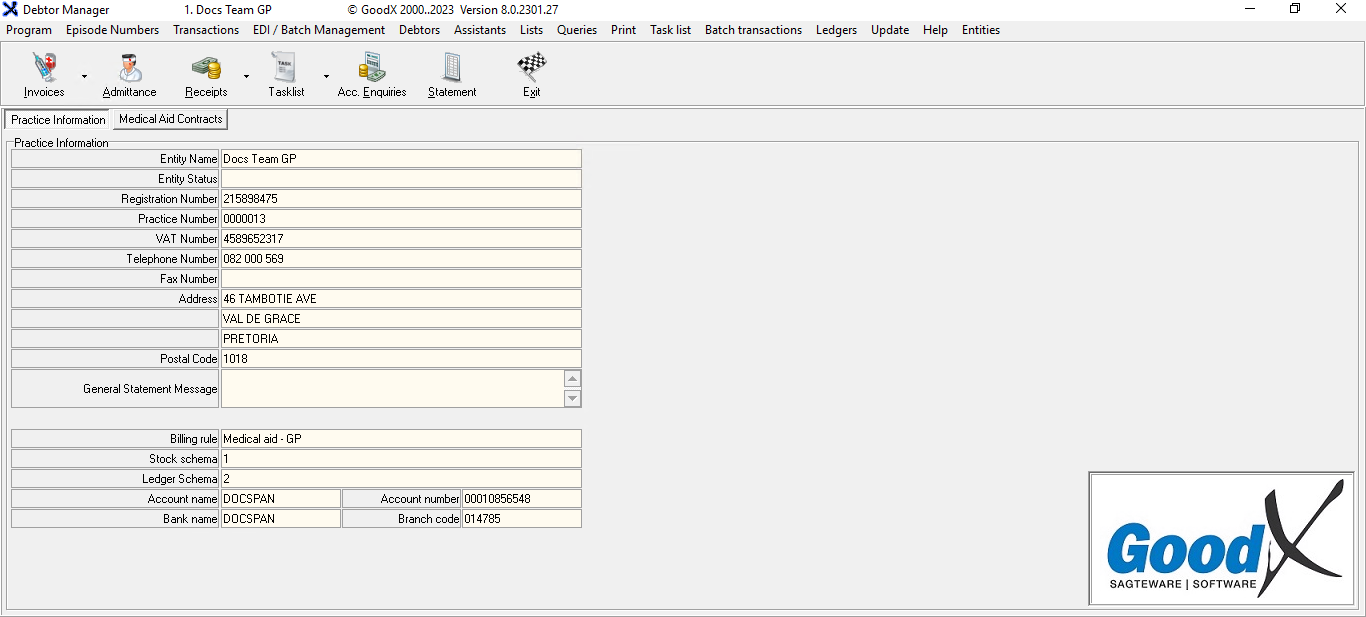Screen dimensions: 1366x617
Task: Switch to the Medical Aid Contracts tab
Action: [x=170, y=119]
